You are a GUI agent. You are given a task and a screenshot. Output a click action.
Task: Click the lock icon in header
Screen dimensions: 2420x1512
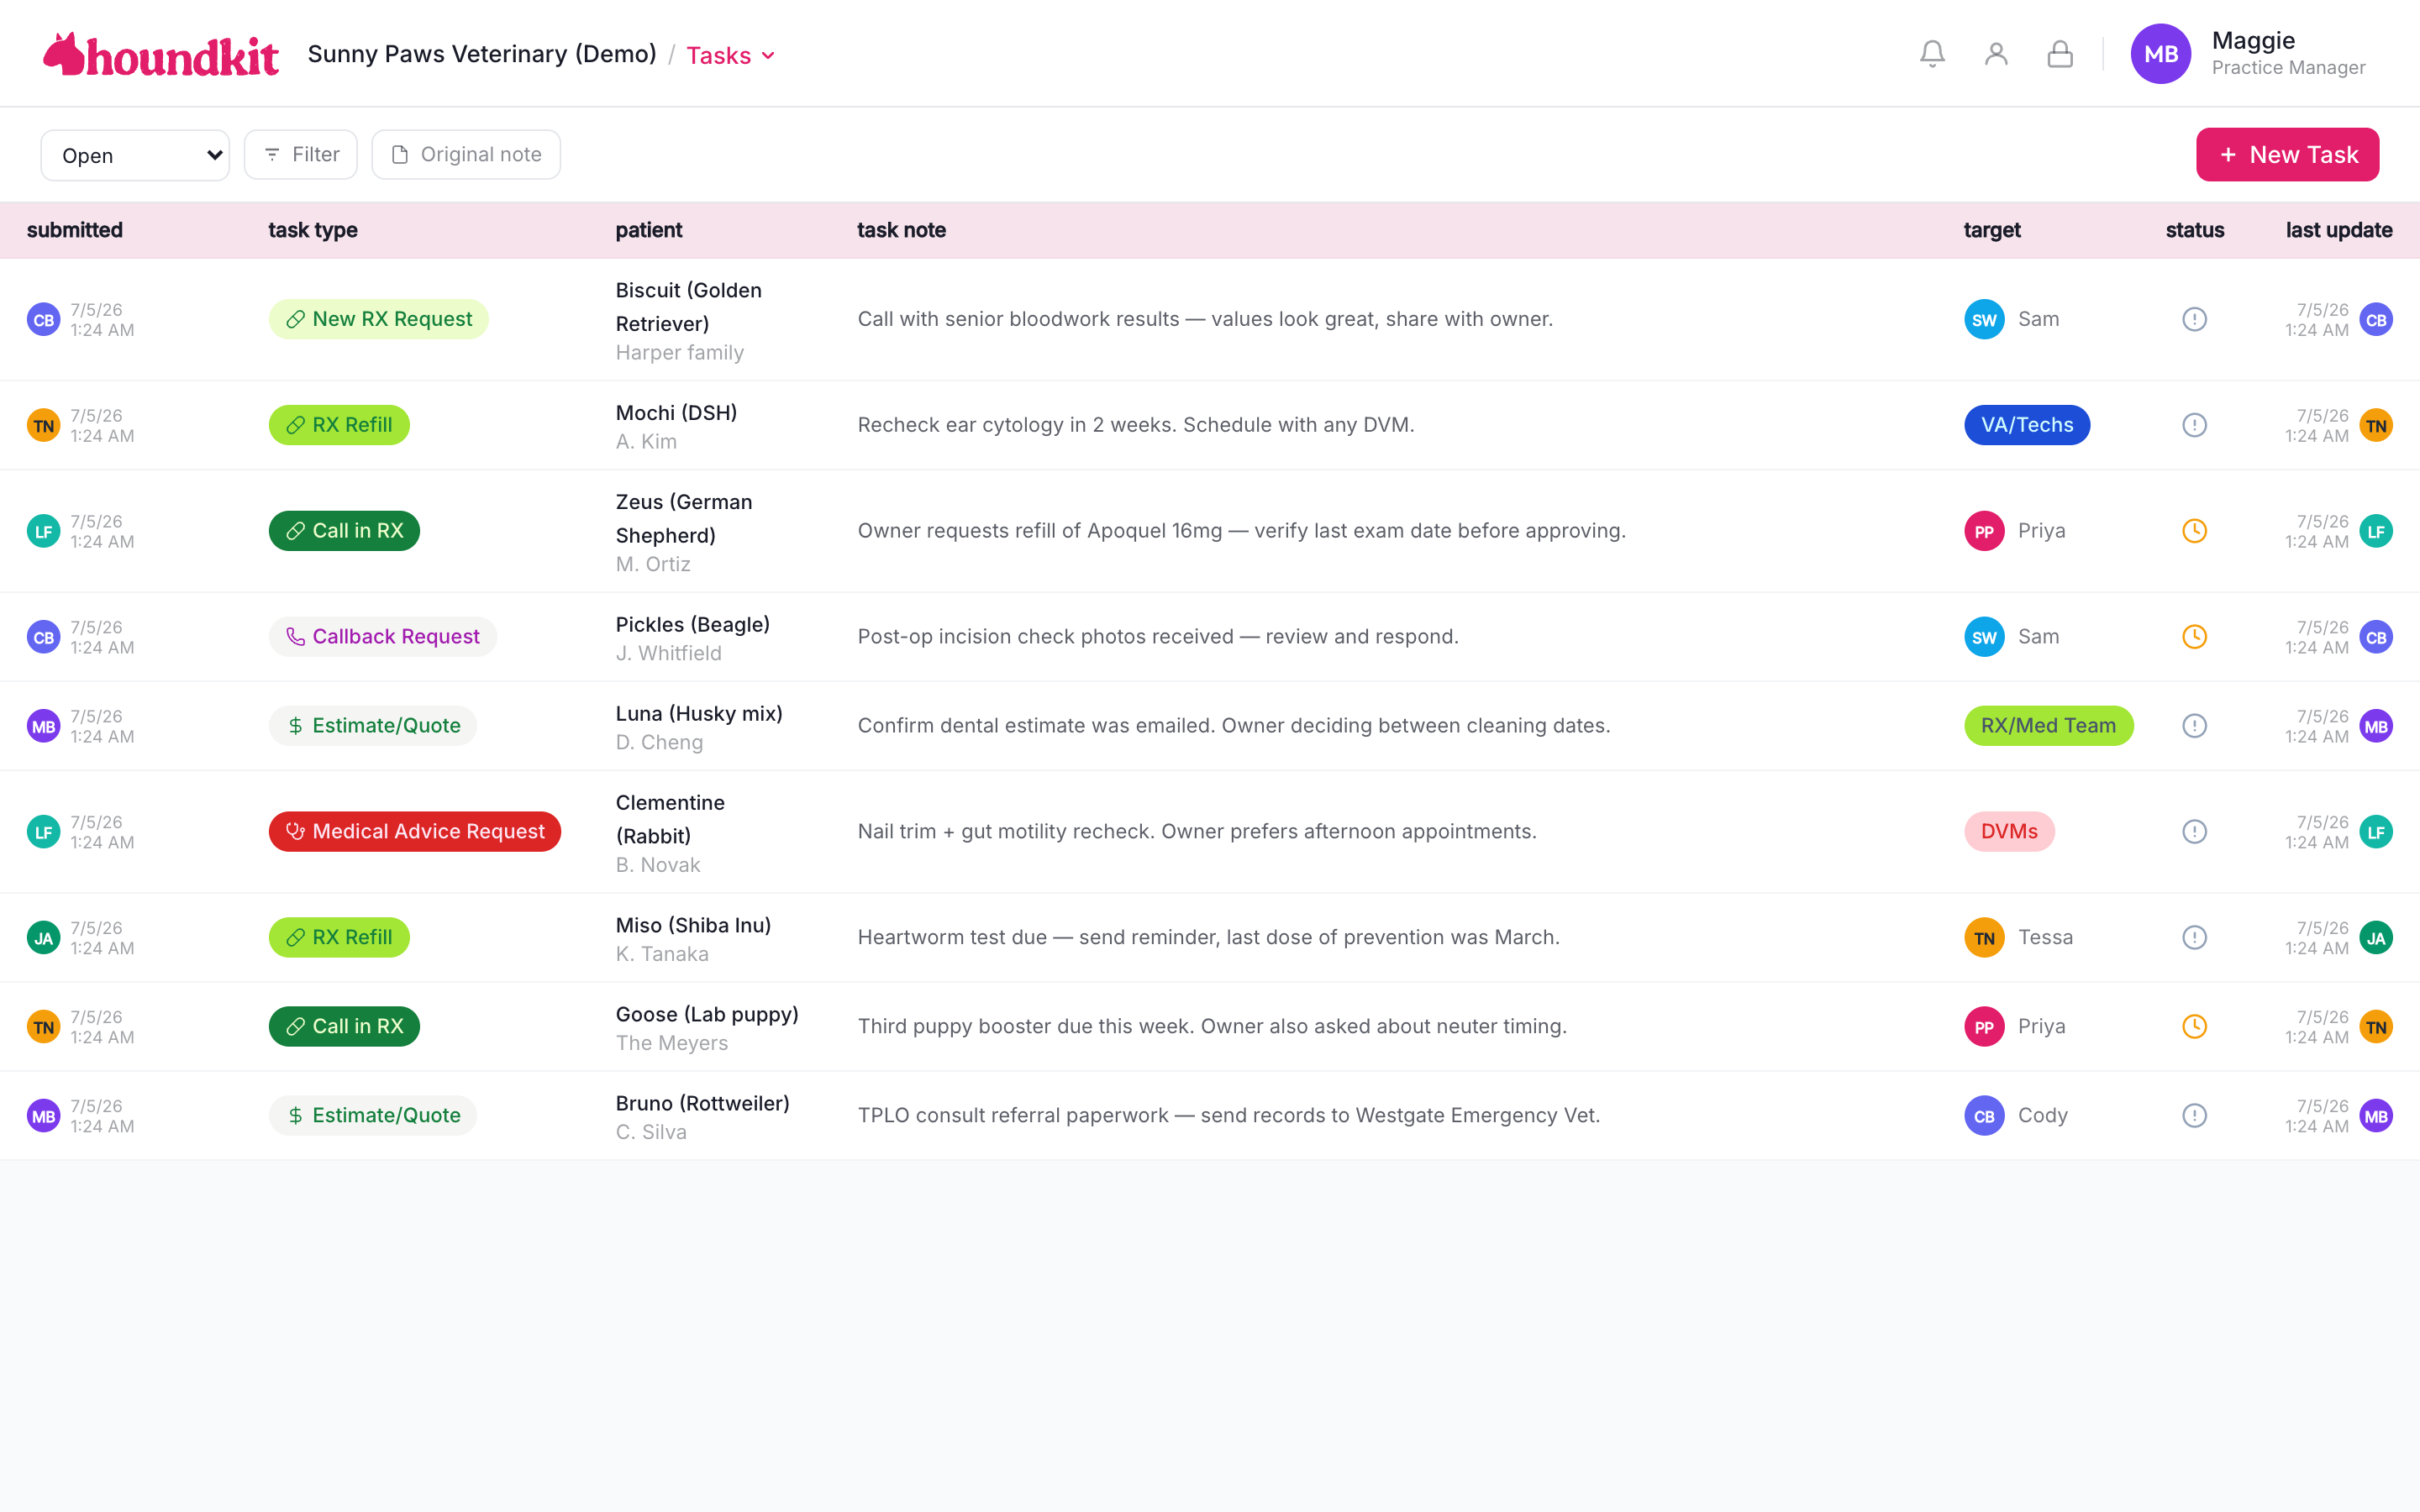pyautogui.click(x=2060, y=54)
